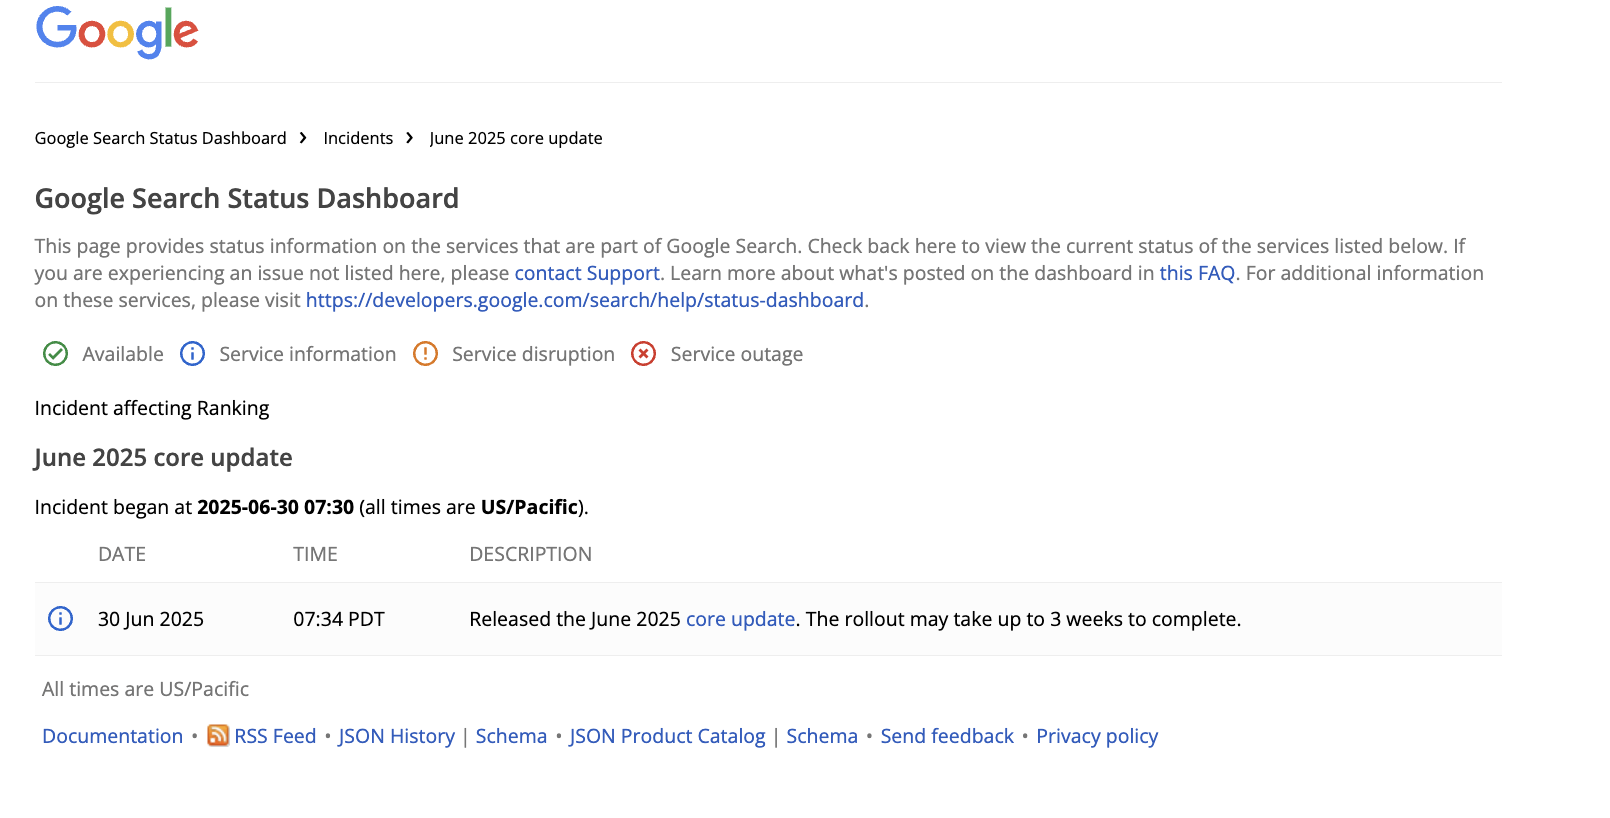1610x818 pixels.
Task: Open the JSON Product Catalog link
Action: click(667, 736)
